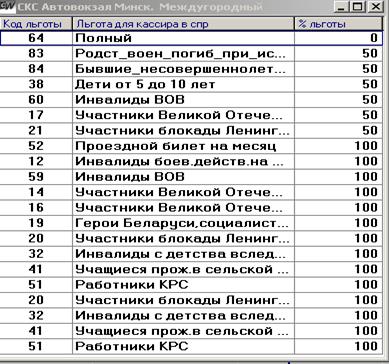Viewport: 389px width, 364px height.
Task: Click the 0 percent value for Полный
Action: point(338,38)
